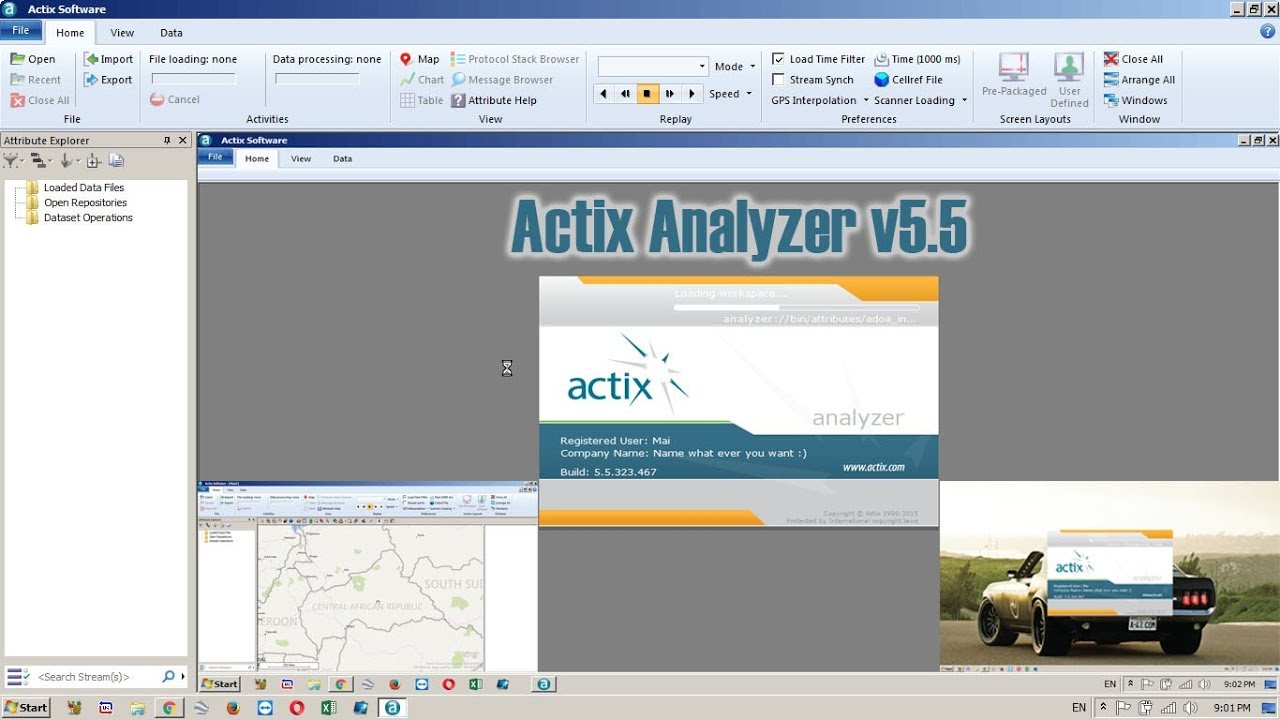Open the Mode dropdown
Screen dimensions: 1280x720
coord(734,66)
